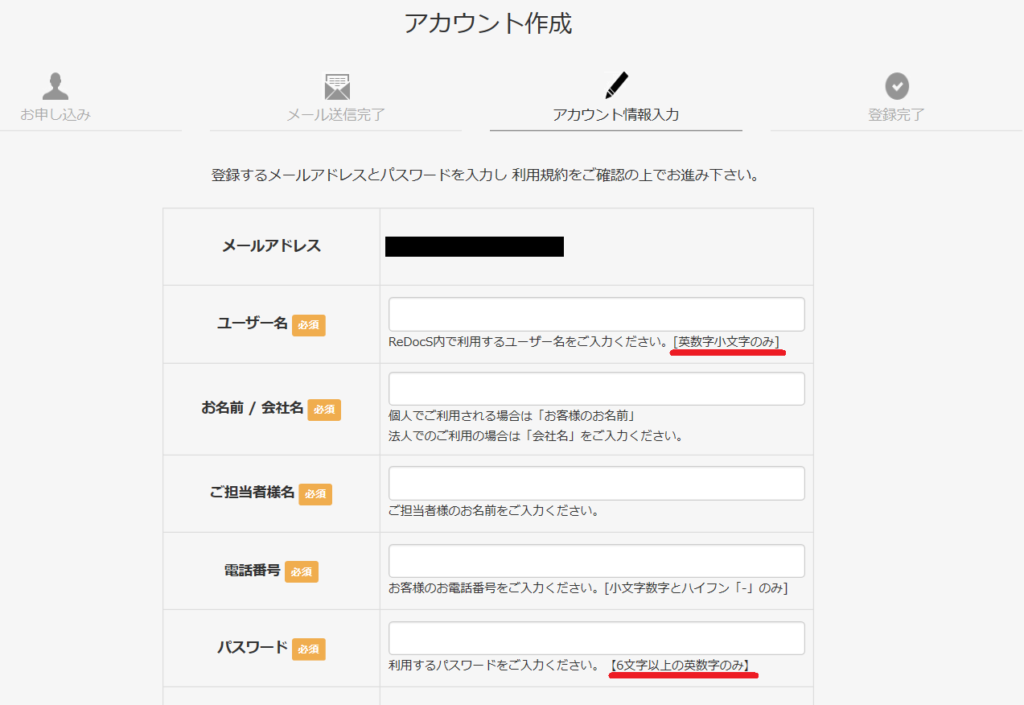Image resolution: width=1024 pixels, height=705 pixels.
Task: Click the phone hint お客様のお電話番号をご入力ください。
Action: (494, 588)
